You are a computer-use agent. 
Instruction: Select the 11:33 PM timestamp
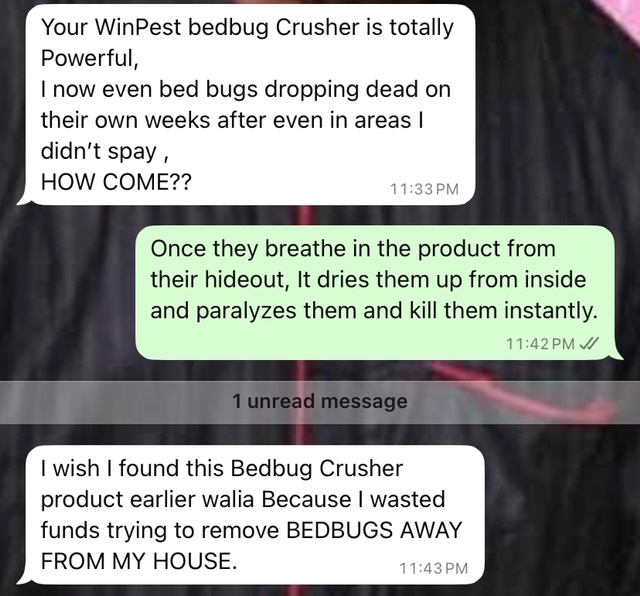pos(424,189)
